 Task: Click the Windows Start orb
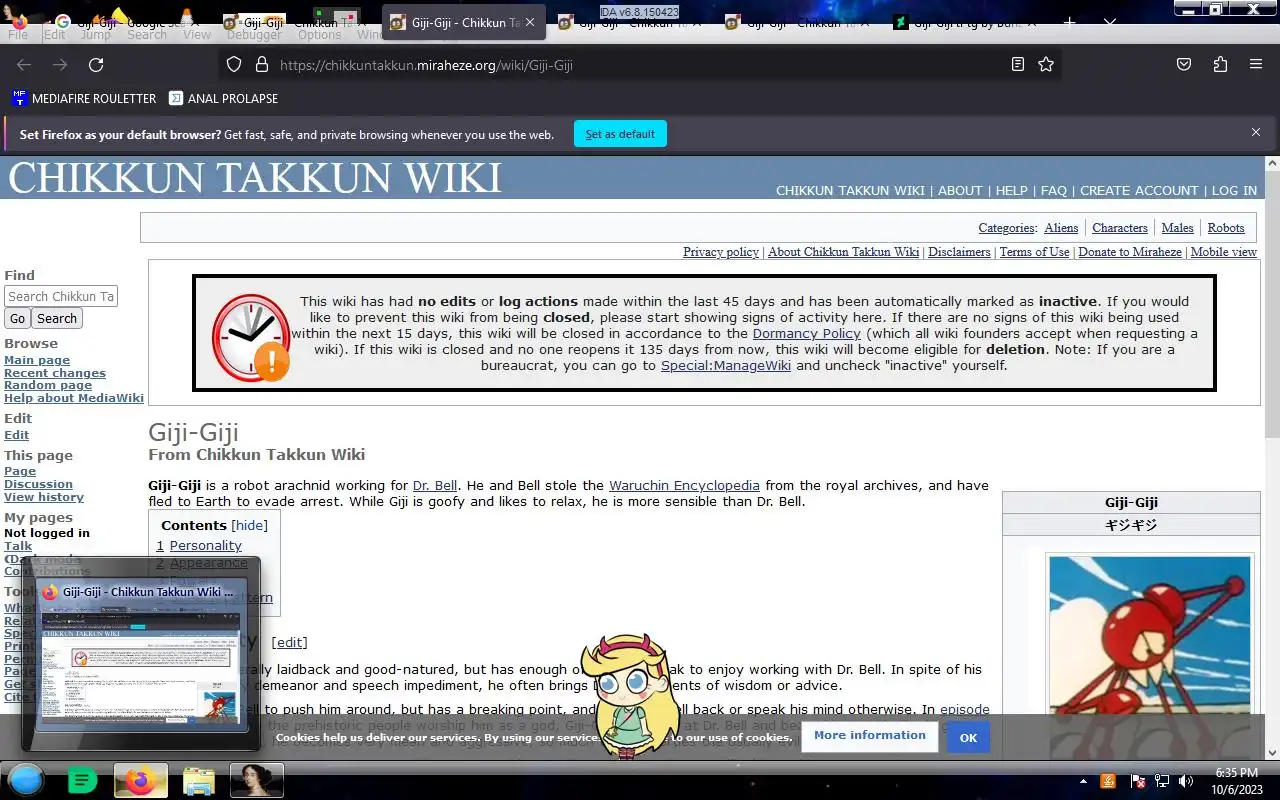[25, 780]
